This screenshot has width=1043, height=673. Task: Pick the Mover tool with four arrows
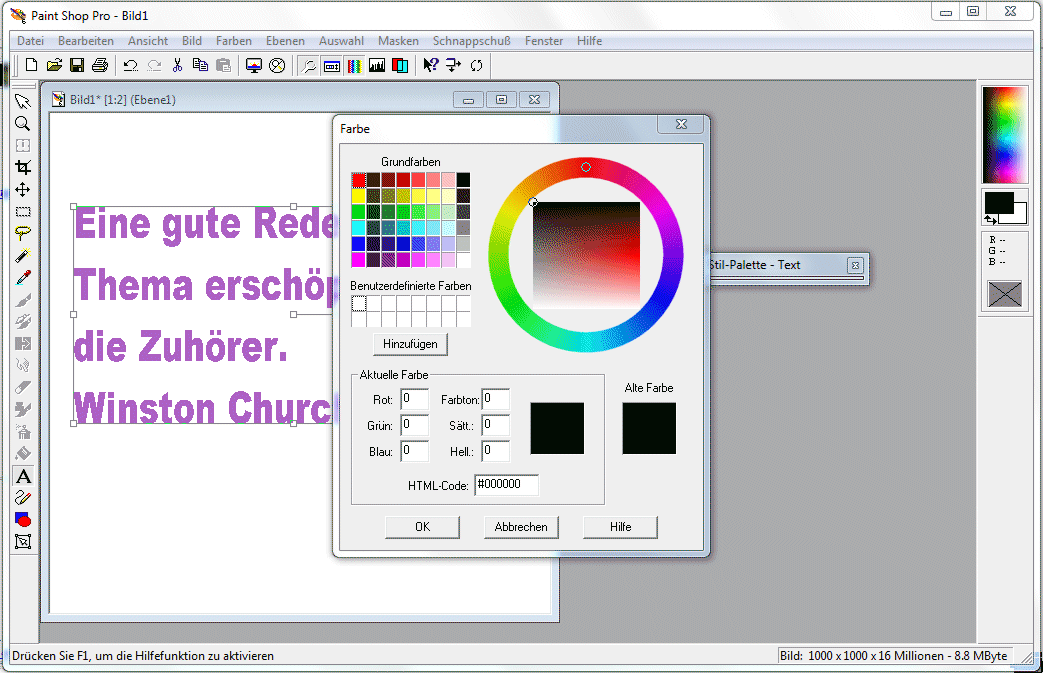click(x=23, y=190)
